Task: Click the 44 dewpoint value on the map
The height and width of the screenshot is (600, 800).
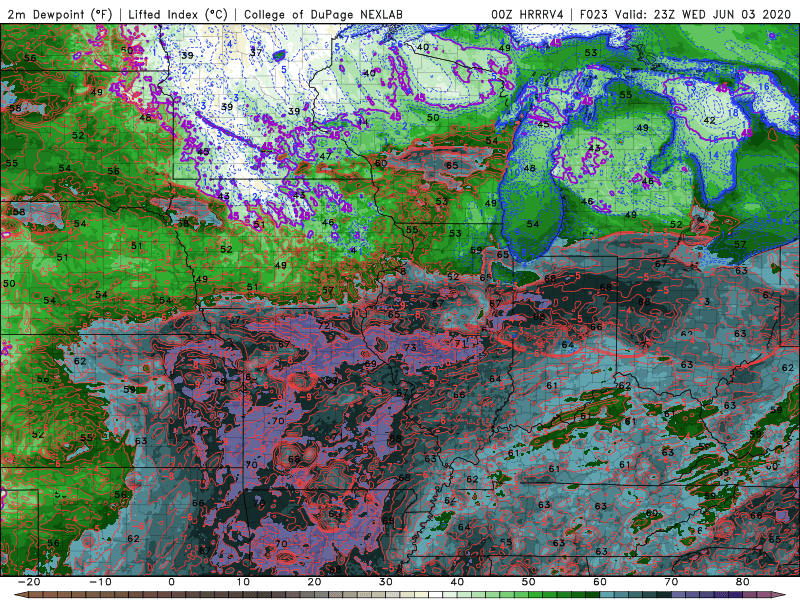Action: pyautogui.click(x=363, y=121)
